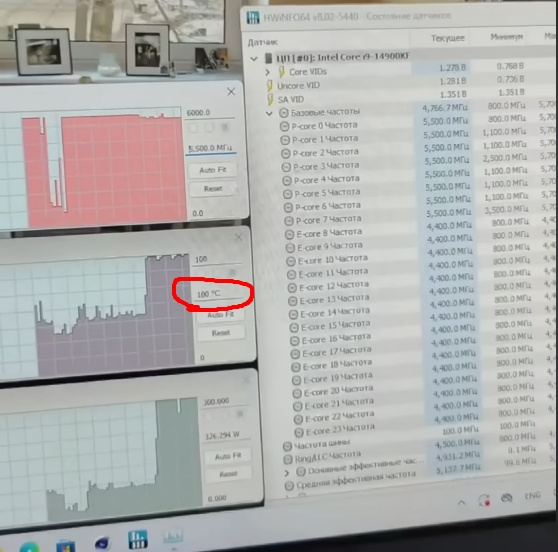Click the third checkbox in the frequency graph panel

tap(225, 127)
